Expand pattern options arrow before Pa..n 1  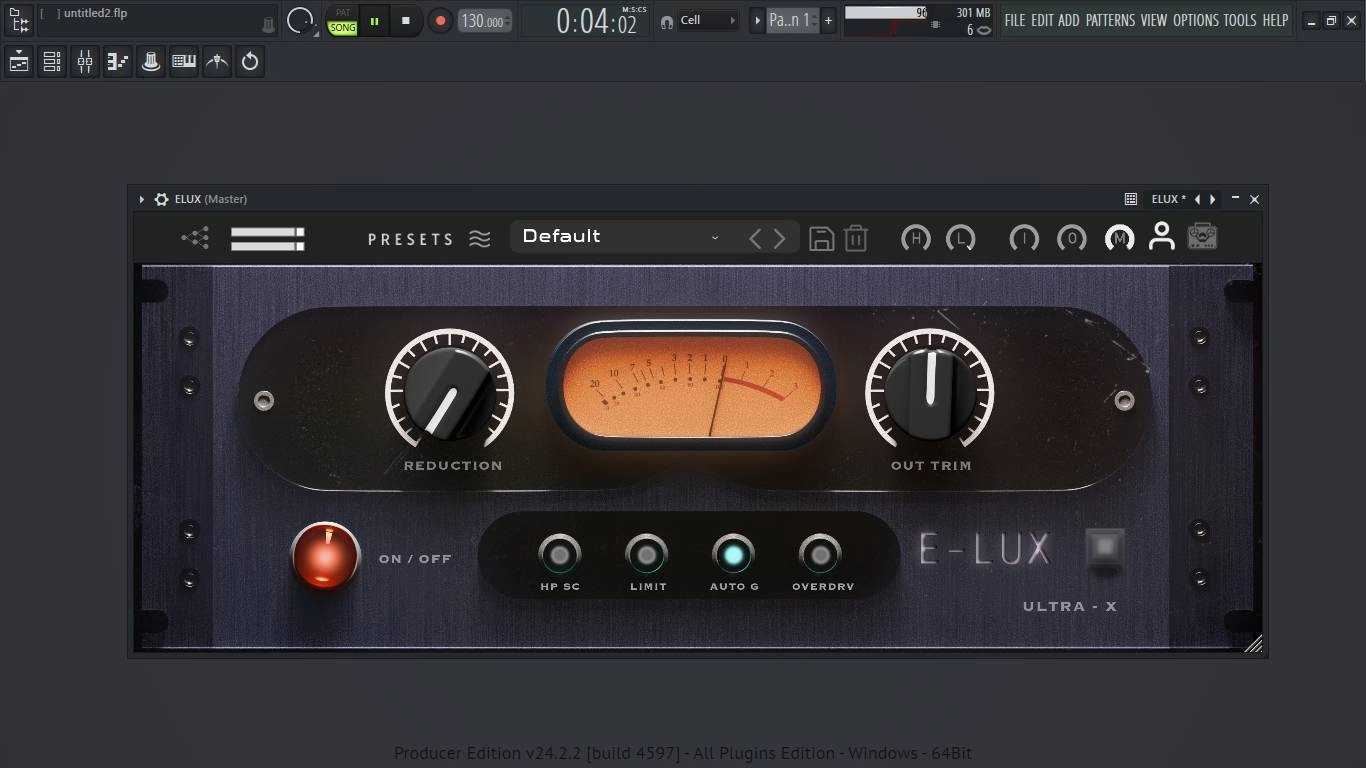757,20
